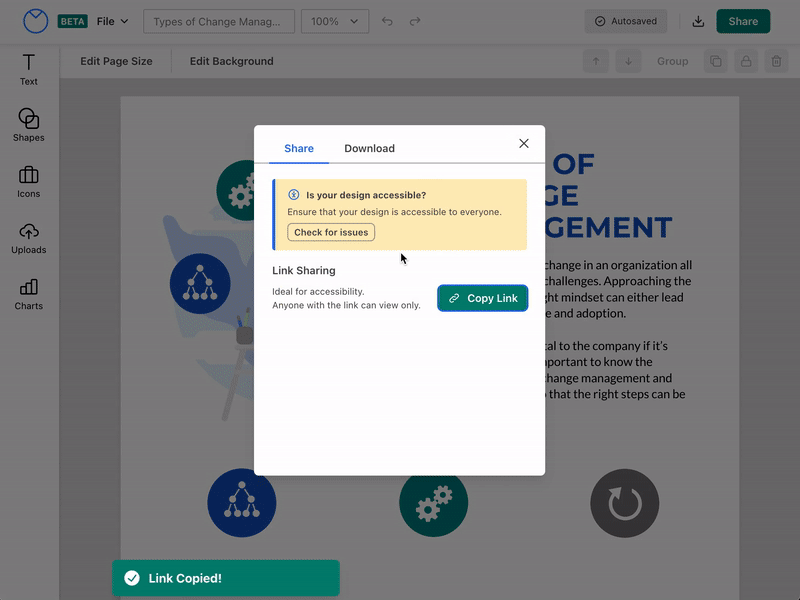Click the undo arrow in the top bar
Image resolution: width=800 pixels, height=600 pixels.
pos(387,20)
